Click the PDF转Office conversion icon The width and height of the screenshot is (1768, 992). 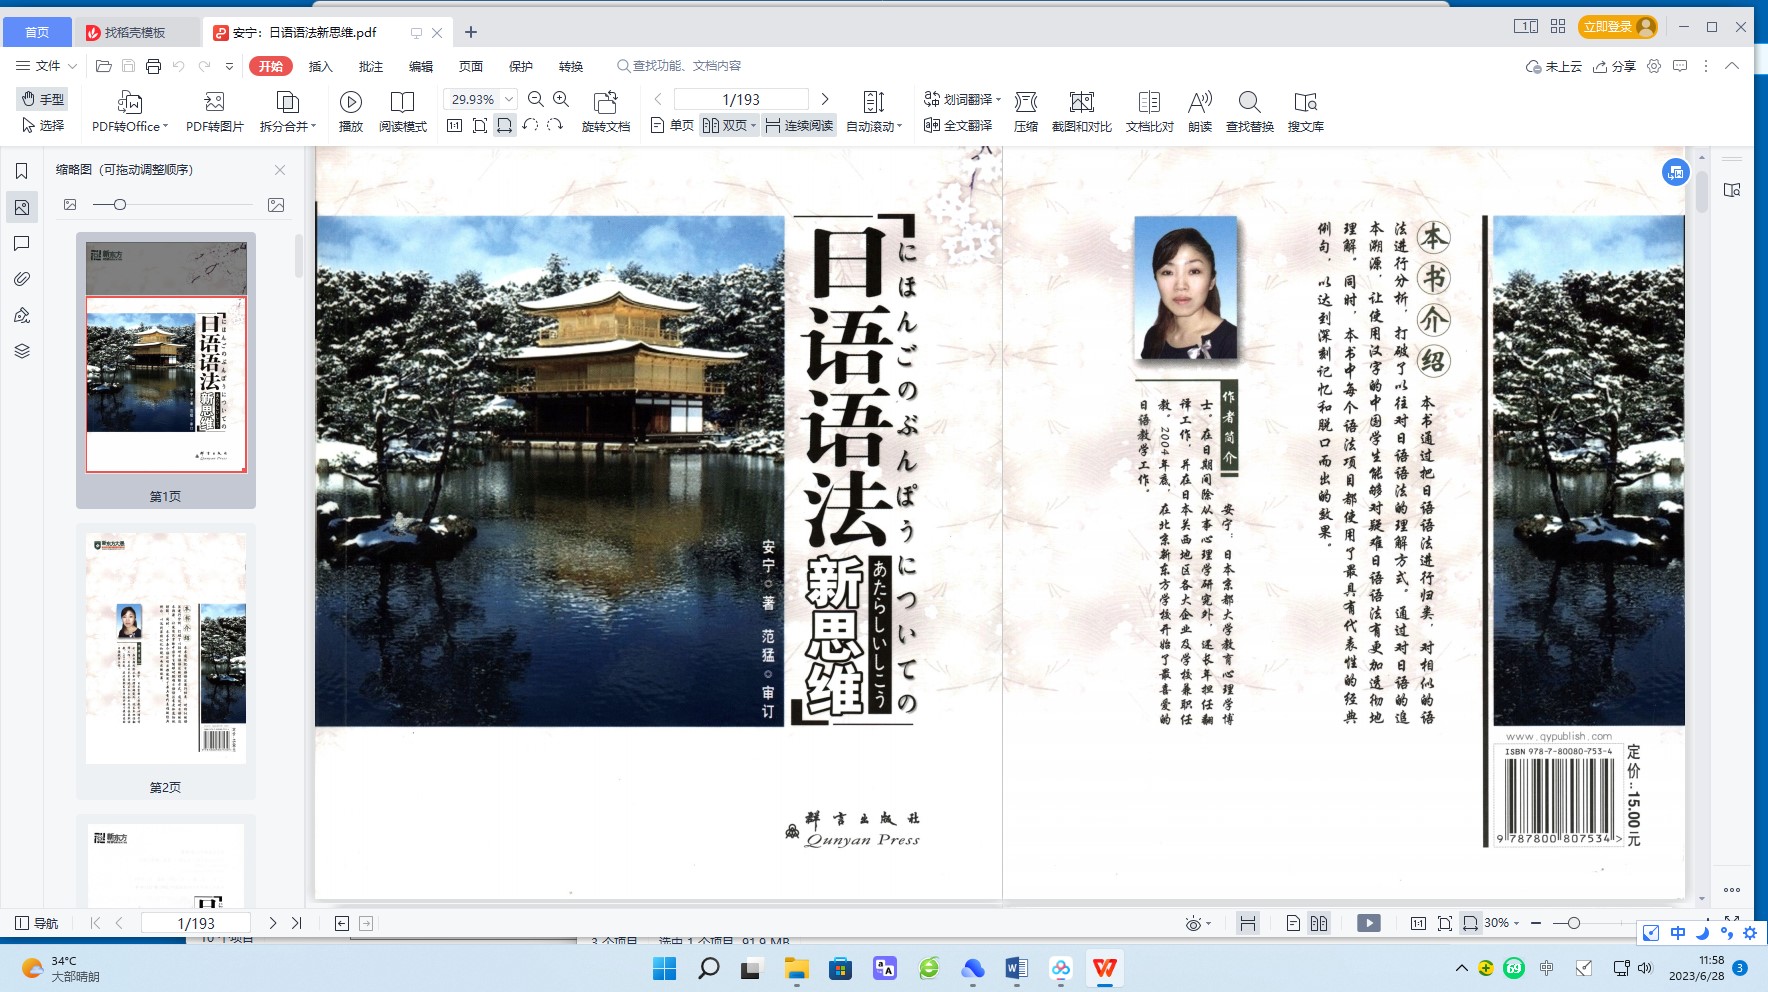click(130, 102)
